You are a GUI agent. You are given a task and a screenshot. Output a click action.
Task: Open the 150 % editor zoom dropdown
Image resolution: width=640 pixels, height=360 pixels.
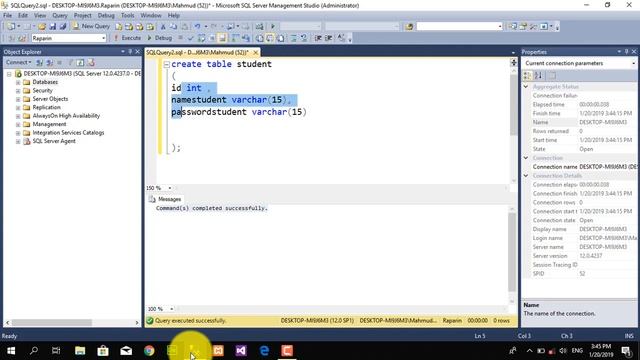170,188
